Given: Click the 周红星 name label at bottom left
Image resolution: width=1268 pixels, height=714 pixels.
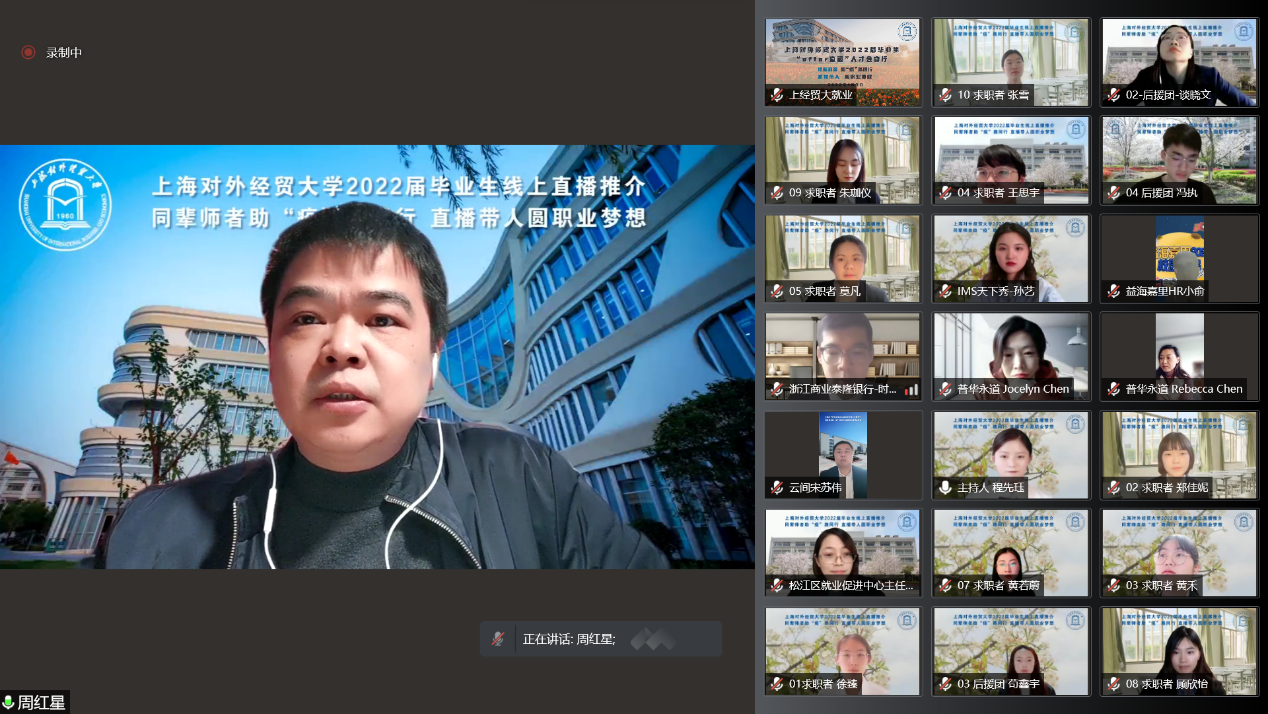Looking at the screenshot, I should pyautogui.click(x=41, y=703).
